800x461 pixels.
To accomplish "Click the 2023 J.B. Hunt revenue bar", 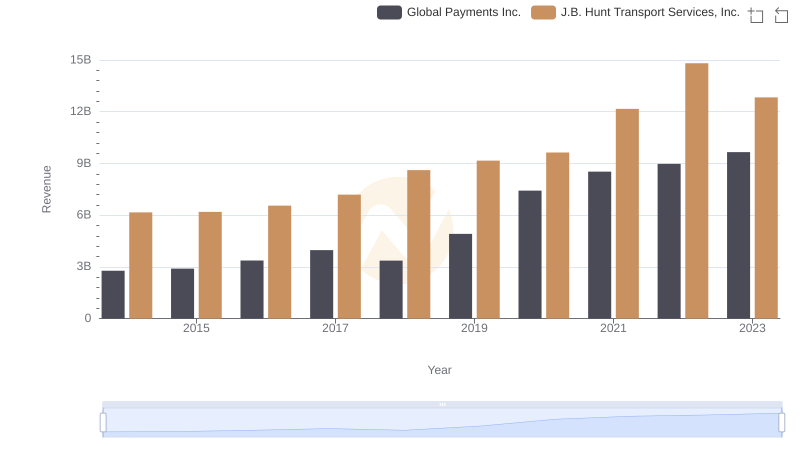I will pos(766,208).
